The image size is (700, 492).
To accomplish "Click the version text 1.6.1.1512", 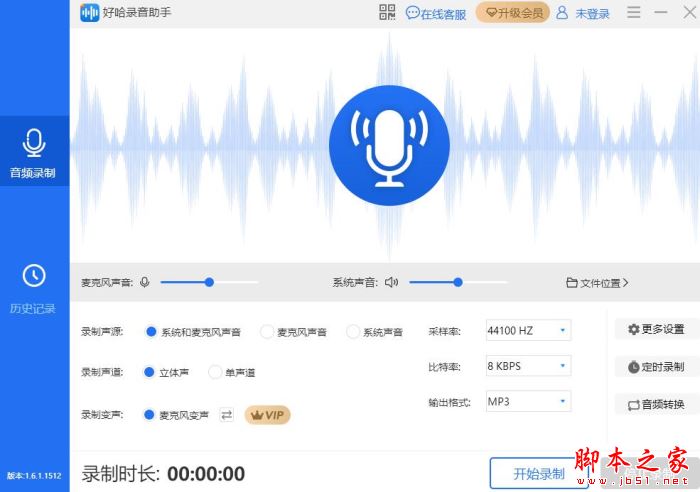I will (34, 475).
